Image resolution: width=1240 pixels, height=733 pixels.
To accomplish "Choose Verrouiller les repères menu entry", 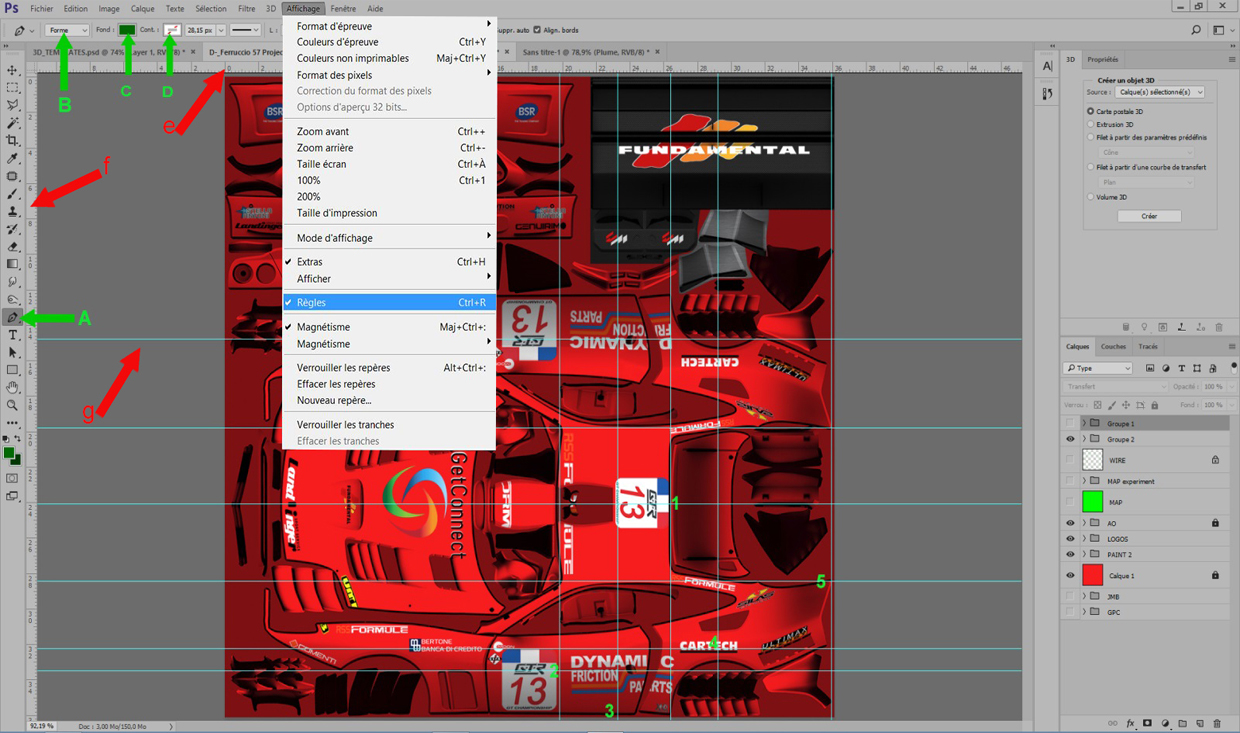I will pyautogui.click(x=389, y=368).
